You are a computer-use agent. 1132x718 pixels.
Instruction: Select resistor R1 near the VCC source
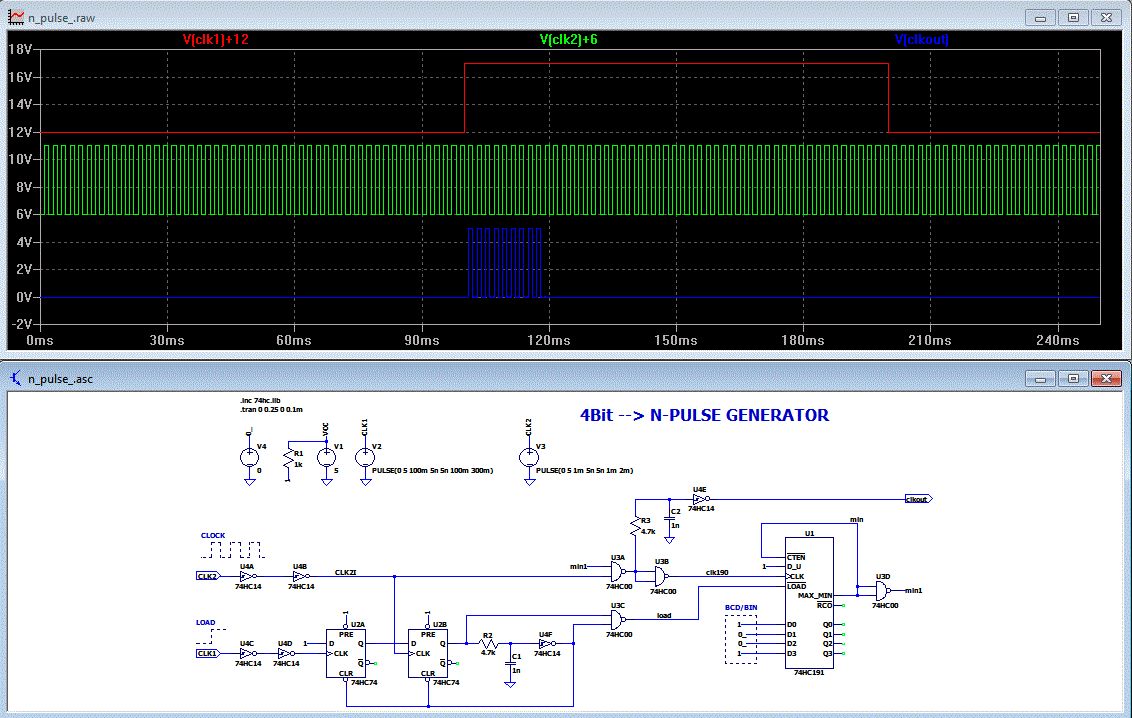pos(288,460)
